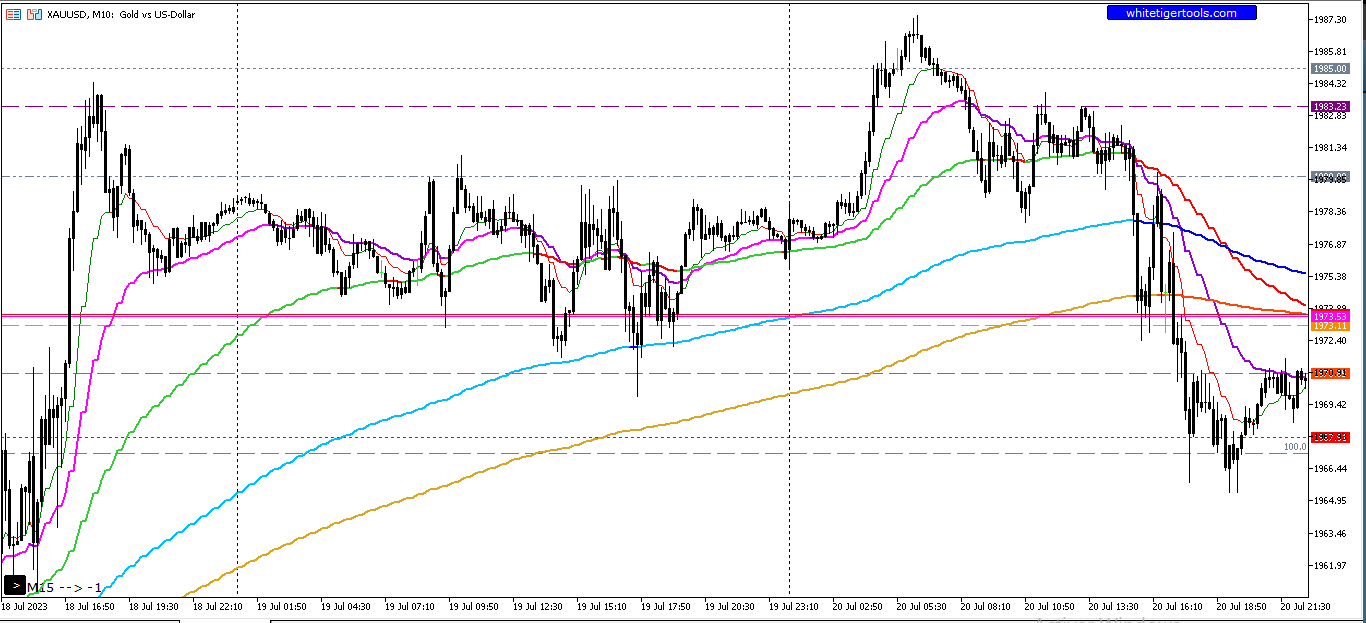Click the "18 Jul 2023" time label
Image resolution: width=1366 pixels, height=623 pixels.
[24, 606]
